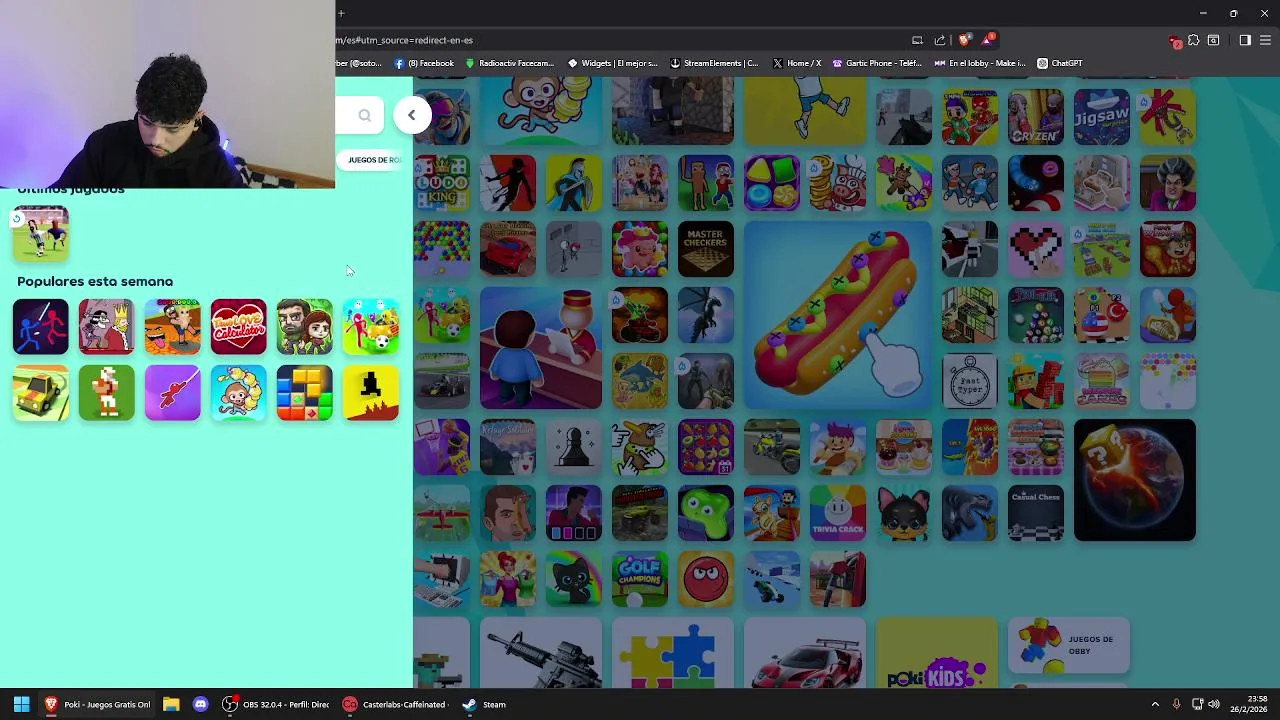Open the hotel bellboy game tile
The image size is (1280, 720).
point(541,348)
